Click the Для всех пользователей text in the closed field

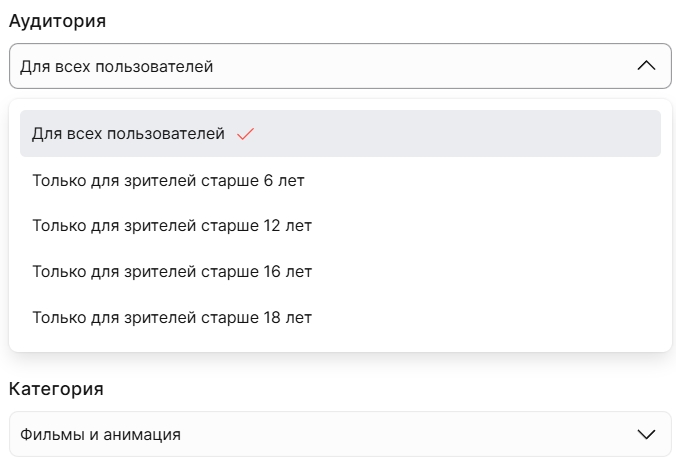click(116, 67)
